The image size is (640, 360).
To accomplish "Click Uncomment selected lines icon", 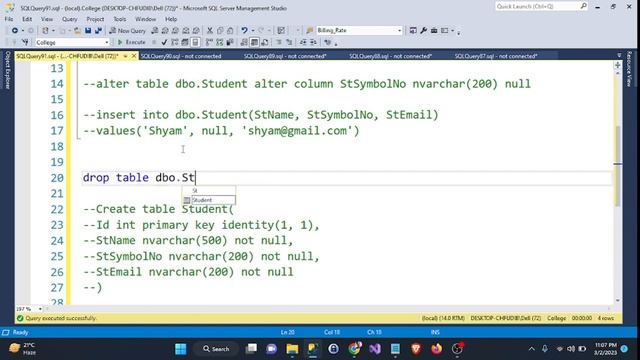I will tap(289, 42).
